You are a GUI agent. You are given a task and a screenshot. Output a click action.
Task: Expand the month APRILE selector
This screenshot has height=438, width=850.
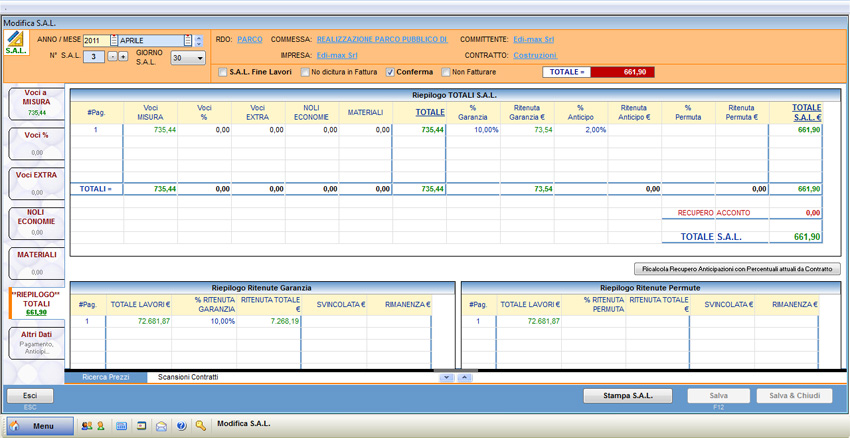pyautogui.click(x=187, y=41)
